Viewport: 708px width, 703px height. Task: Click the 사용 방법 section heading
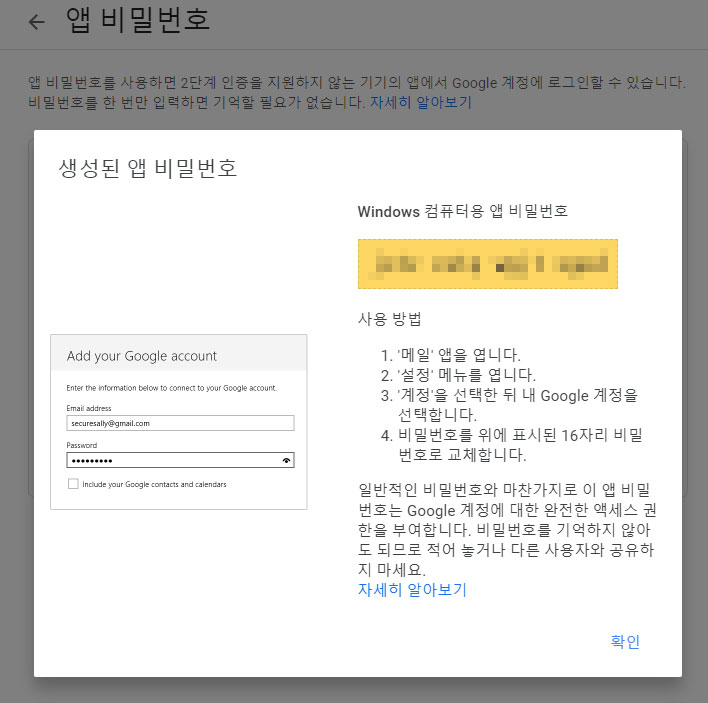(389, 320)
